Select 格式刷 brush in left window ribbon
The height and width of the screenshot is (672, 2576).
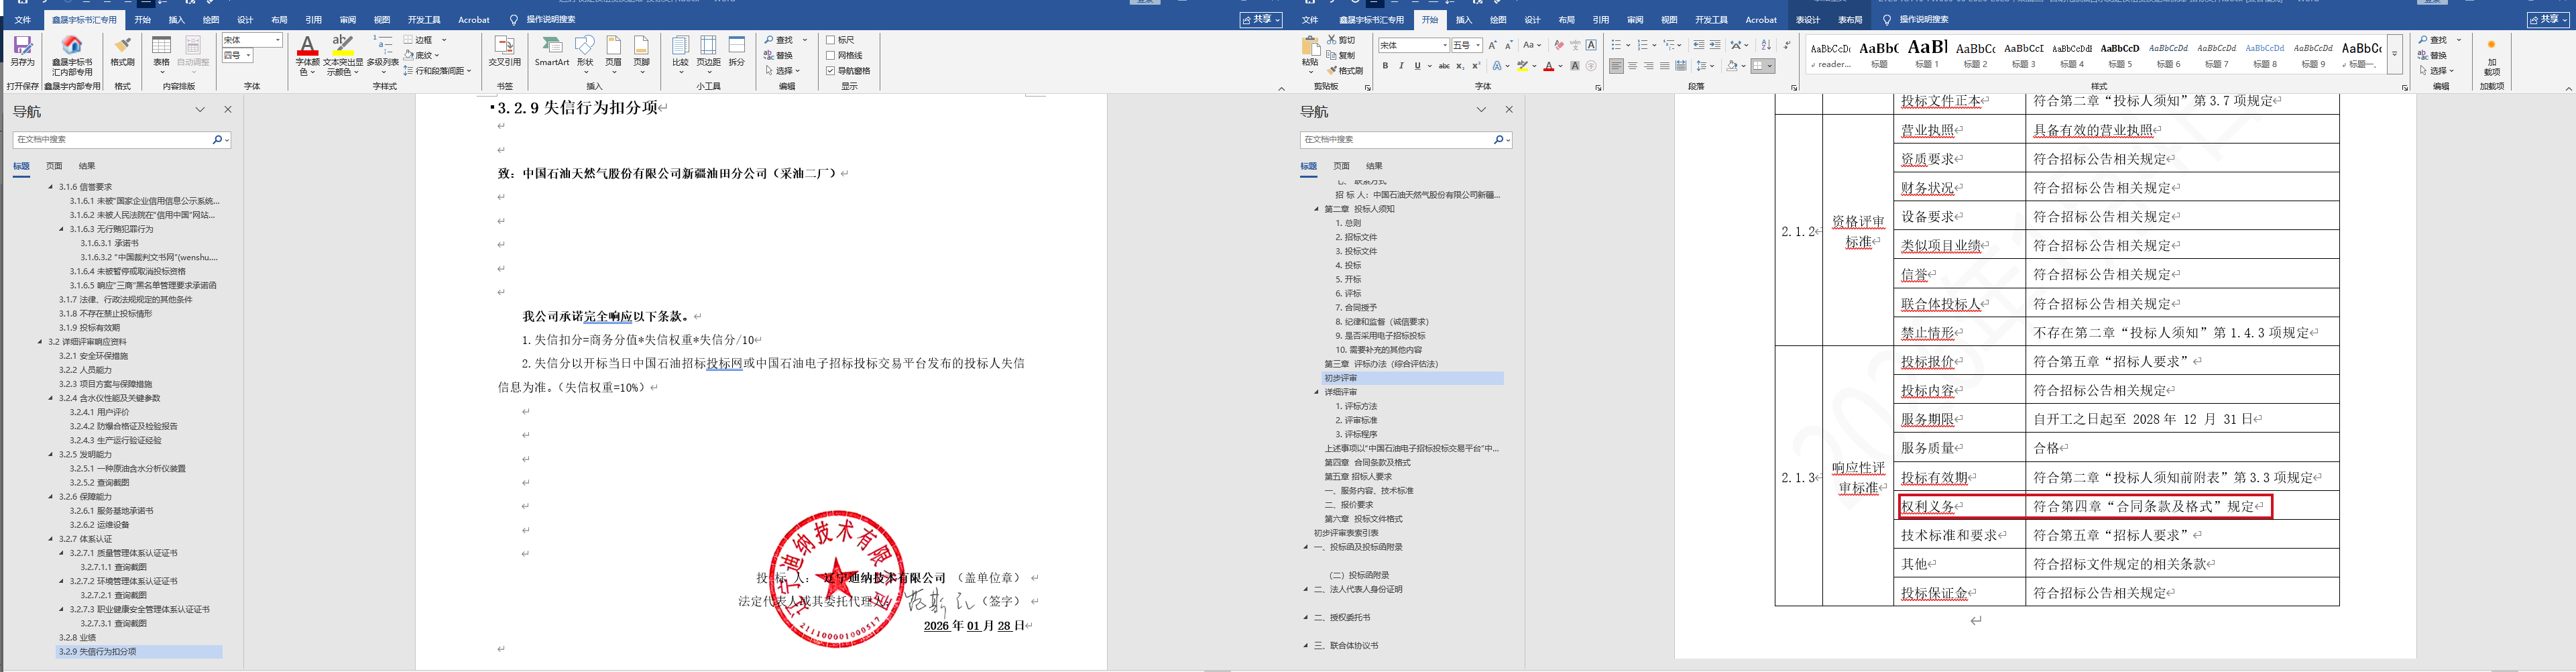pos(122,51)
